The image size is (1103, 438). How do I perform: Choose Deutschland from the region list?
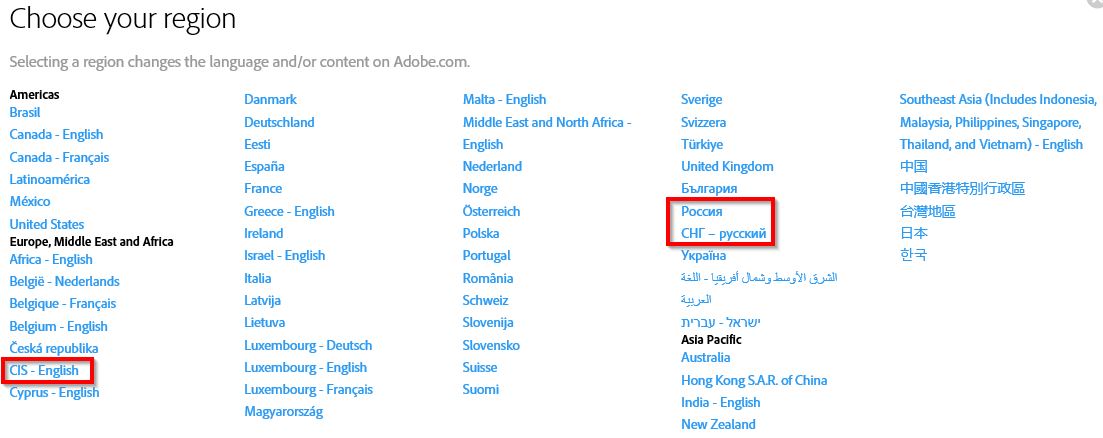click(x=279, y=122)
